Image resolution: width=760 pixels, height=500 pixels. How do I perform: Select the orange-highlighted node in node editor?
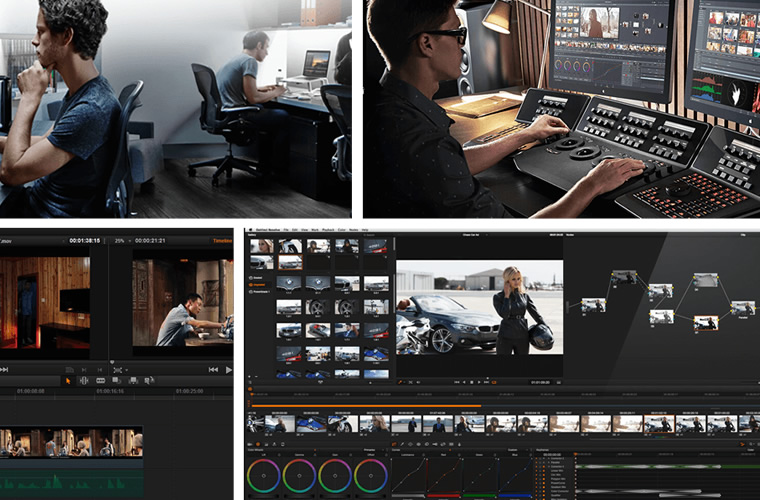coord(706,321)
